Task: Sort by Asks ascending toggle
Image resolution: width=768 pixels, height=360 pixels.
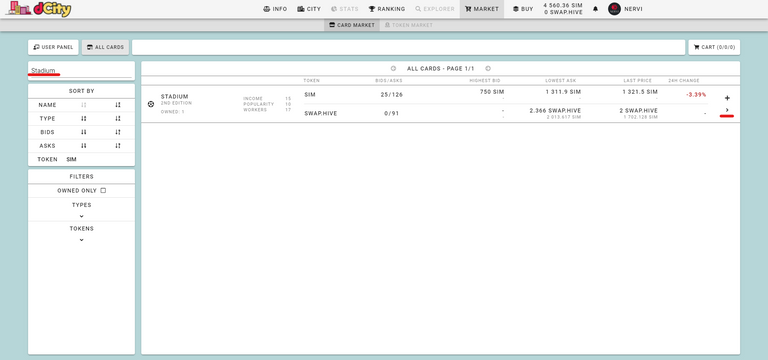Action: tap(83, 145)
